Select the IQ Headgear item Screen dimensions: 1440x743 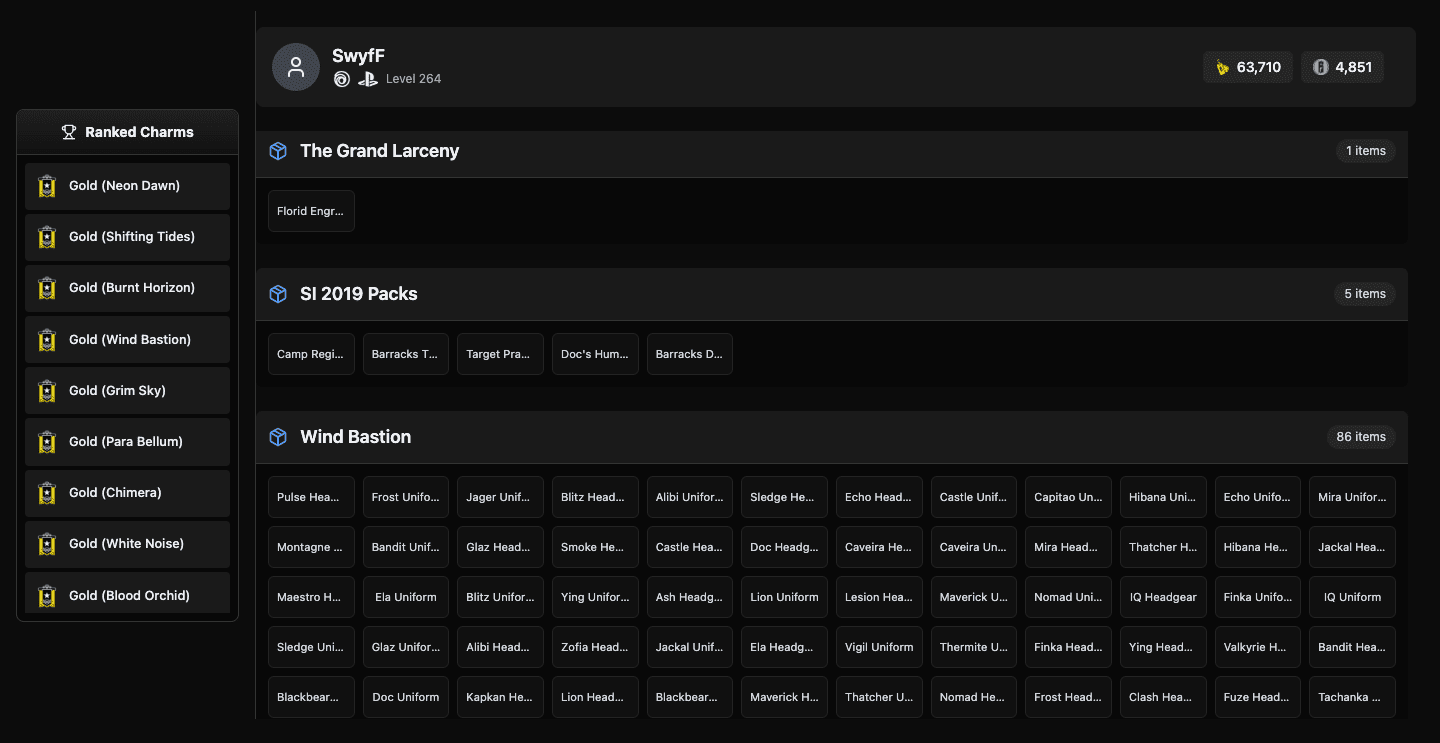click(x=1163, y=597)
